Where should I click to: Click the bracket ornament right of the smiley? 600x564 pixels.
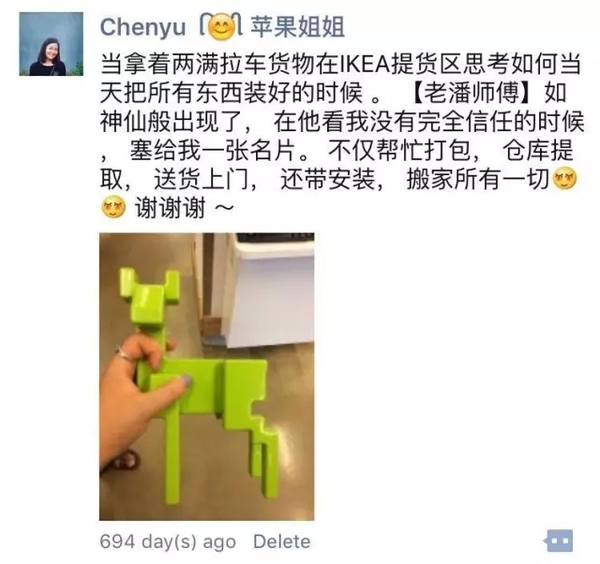pos(238,25)
